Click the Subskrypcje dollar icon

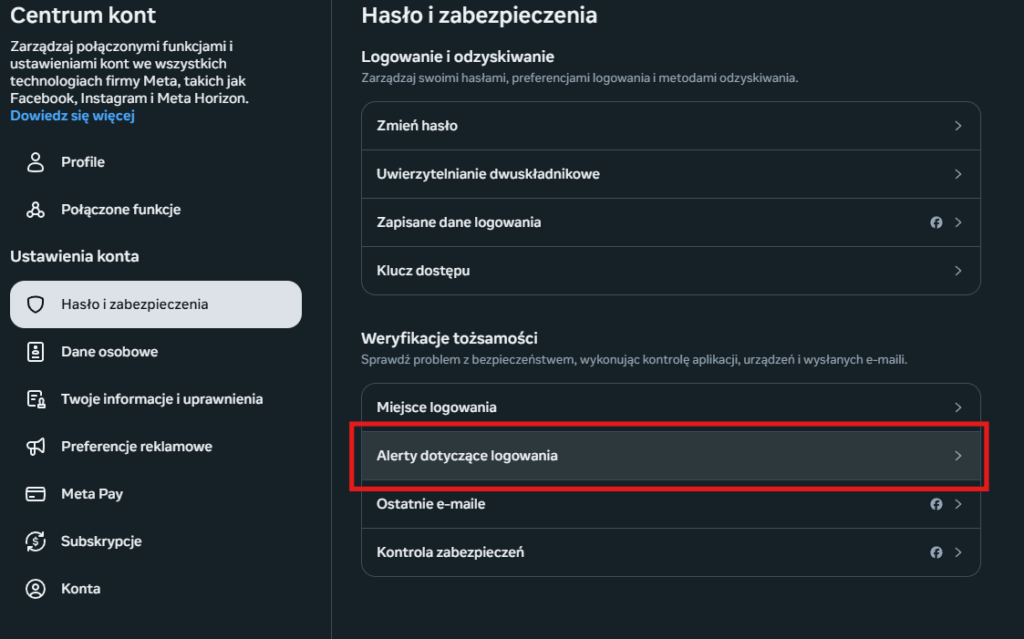[36, 541]
